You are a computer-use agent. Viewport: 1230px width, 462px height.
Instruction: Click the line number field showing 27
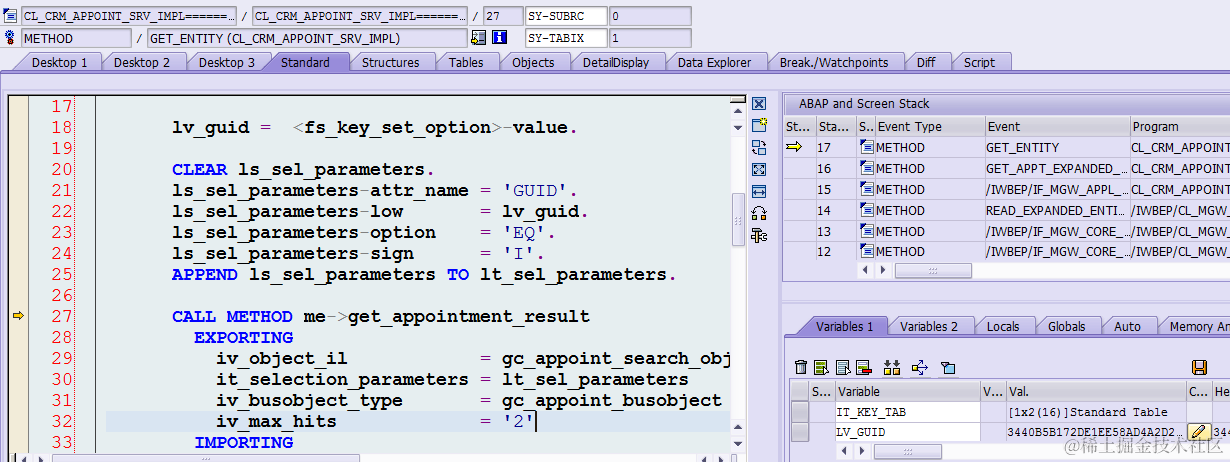(x=501, y=17)
